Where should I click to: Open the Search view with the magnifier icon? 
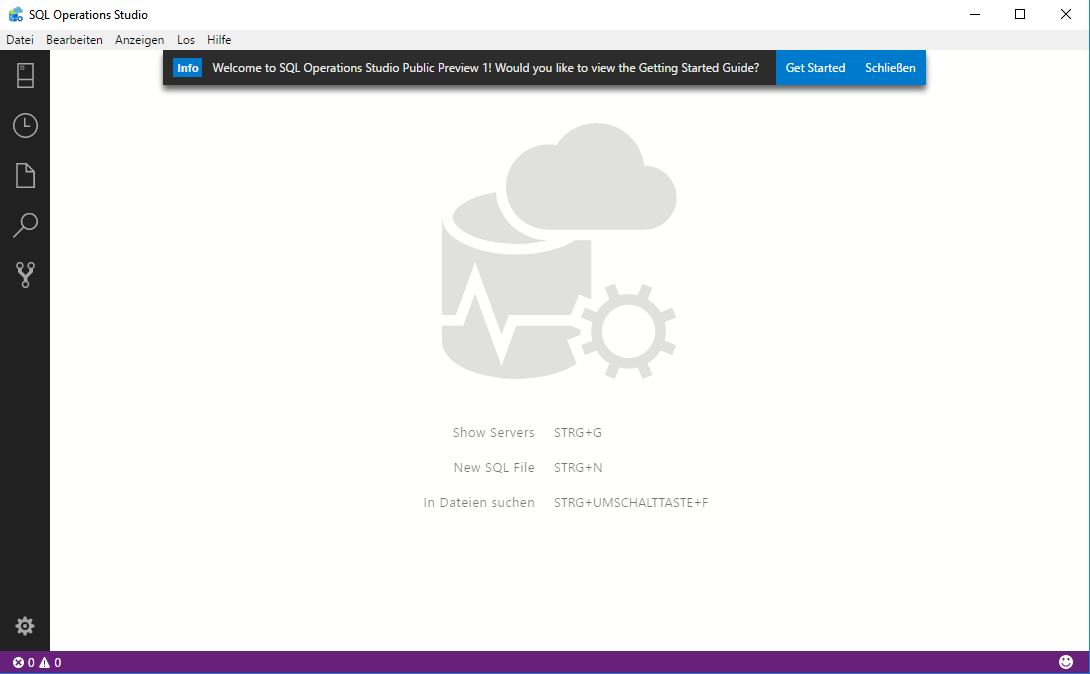(25, 225)
